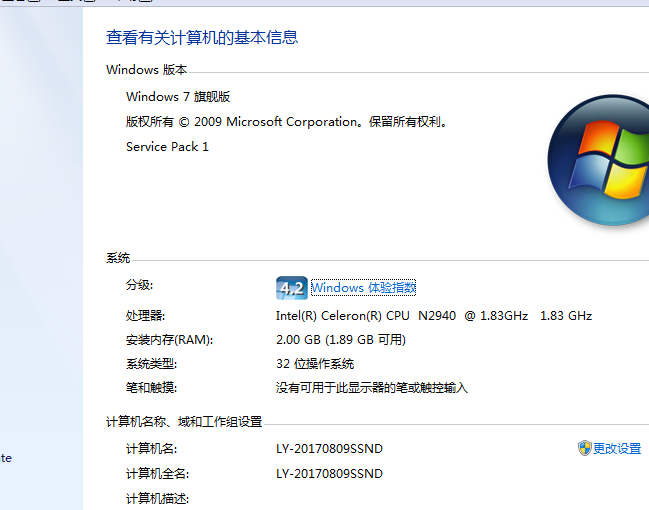This screenshot has height=510, width=649.
Task: Click the copyright line 版权所有 © 2009 Microsoft Corporation
Action: 286,122
